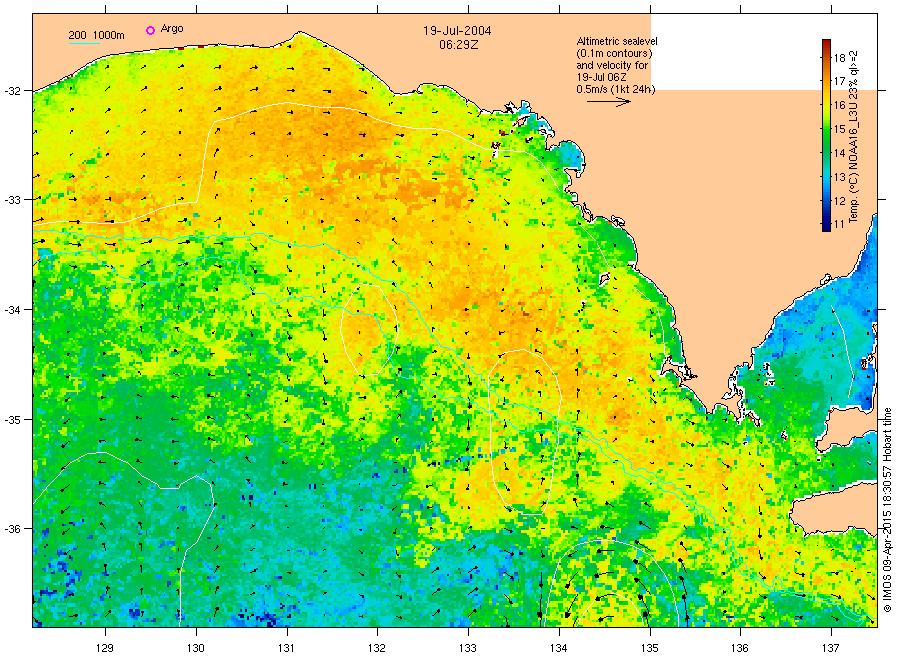Click the 135 longitude axis label
This screenshot has width=900, height=660.
650,648
